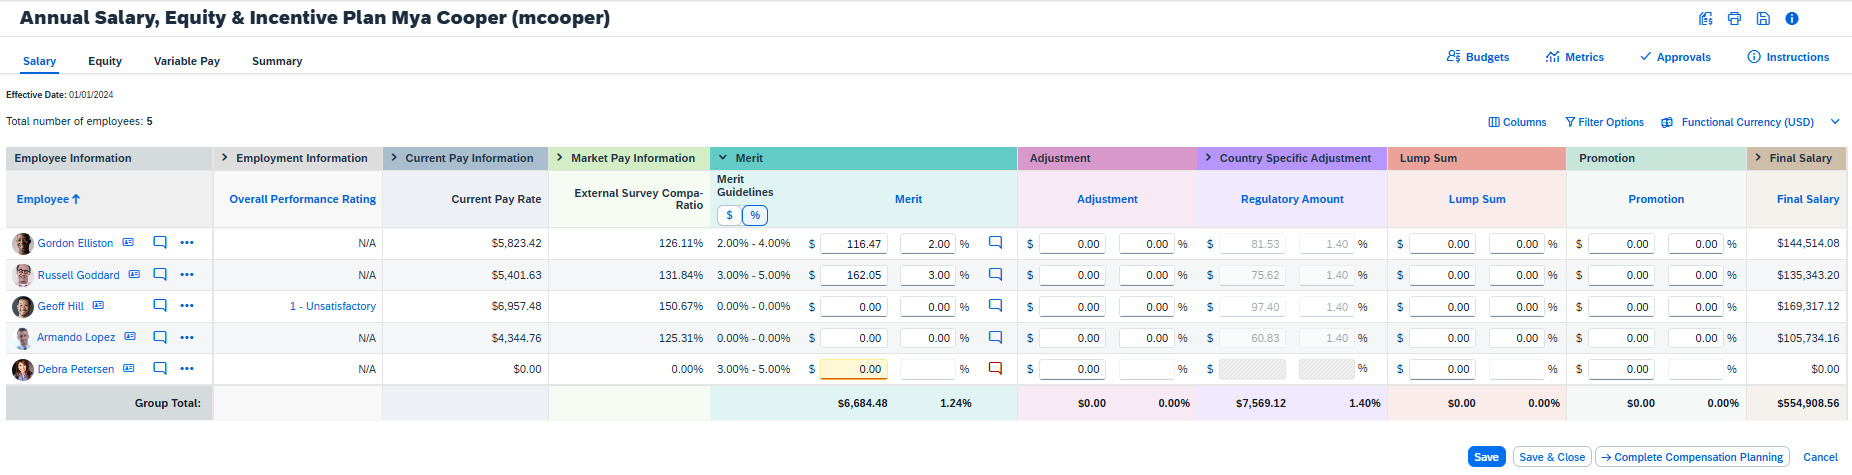Open the info icon in page header

tap(1792, 18)
